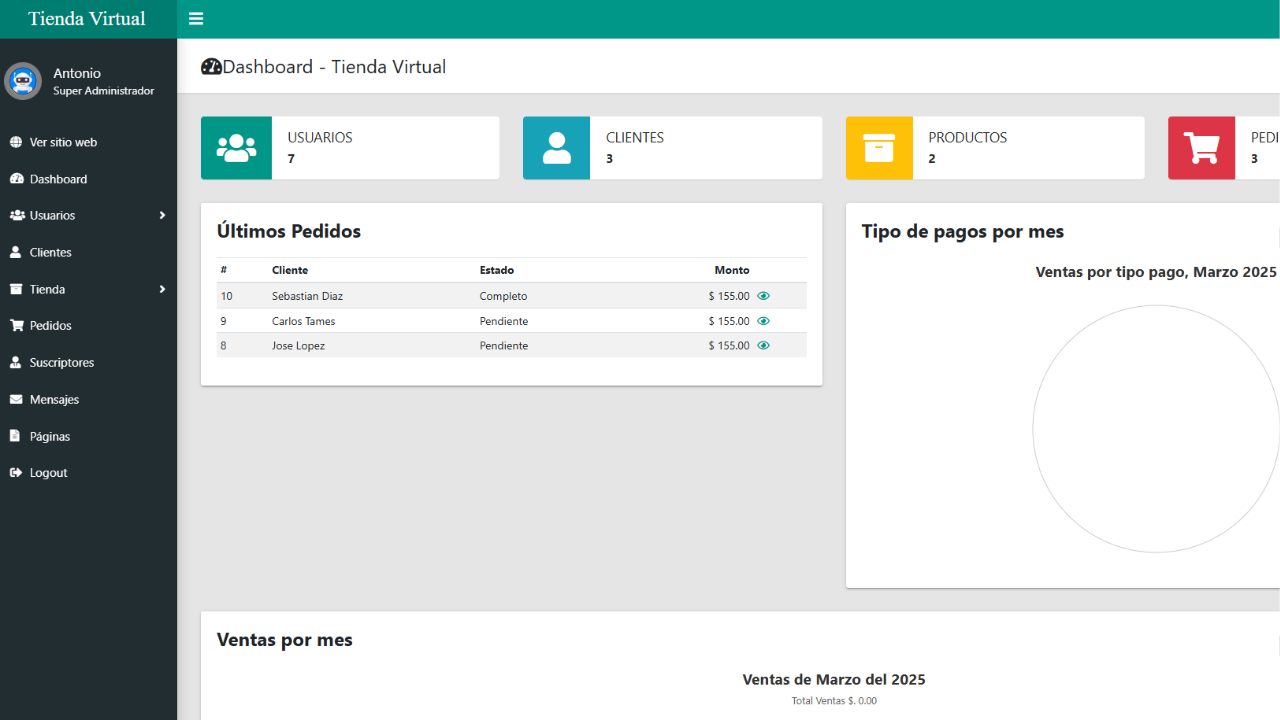Click the dashboard gauge icon in page title
Viewport: 1280px width, 720px height.
pos(211,67)
